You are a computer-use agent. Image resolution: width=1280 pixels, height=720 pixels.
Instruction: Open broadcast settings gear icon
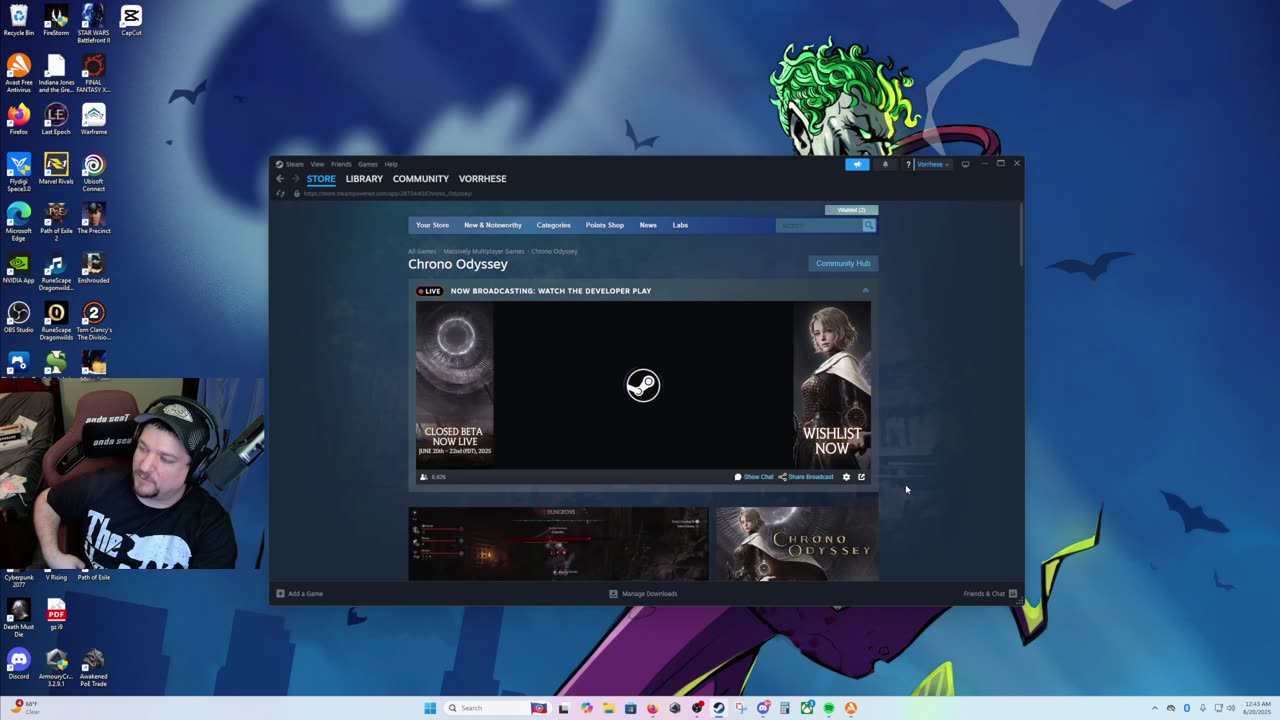[846, 477]
